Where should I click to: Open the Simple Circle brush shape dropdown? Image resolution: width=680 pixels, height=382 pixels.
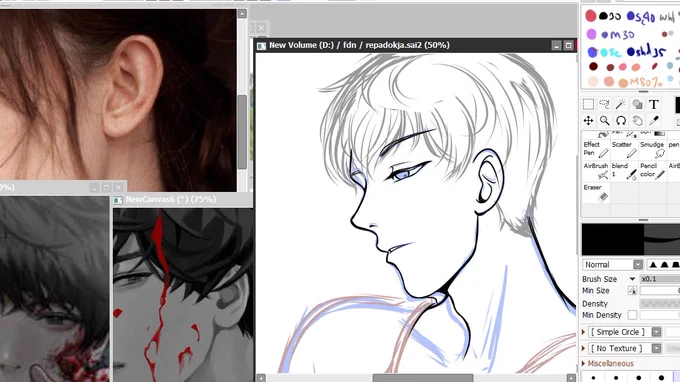(656, 332)
